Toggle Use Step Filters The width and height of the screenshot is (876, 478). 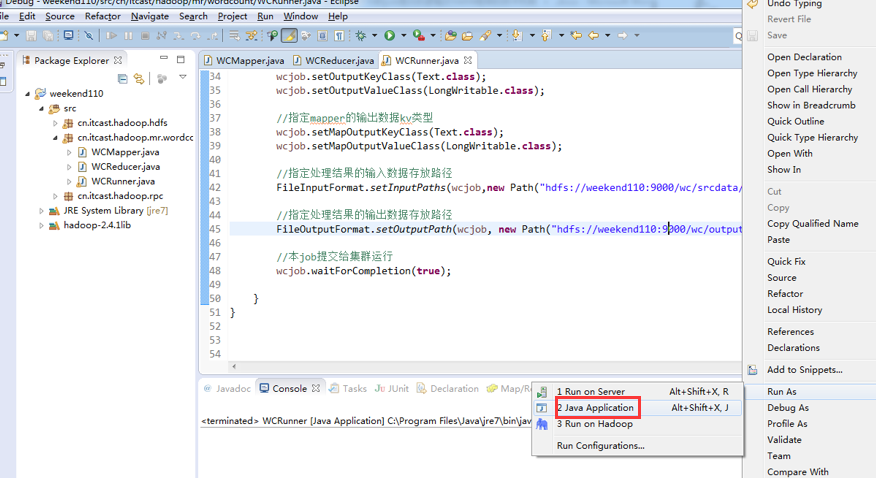pos(252,36)
